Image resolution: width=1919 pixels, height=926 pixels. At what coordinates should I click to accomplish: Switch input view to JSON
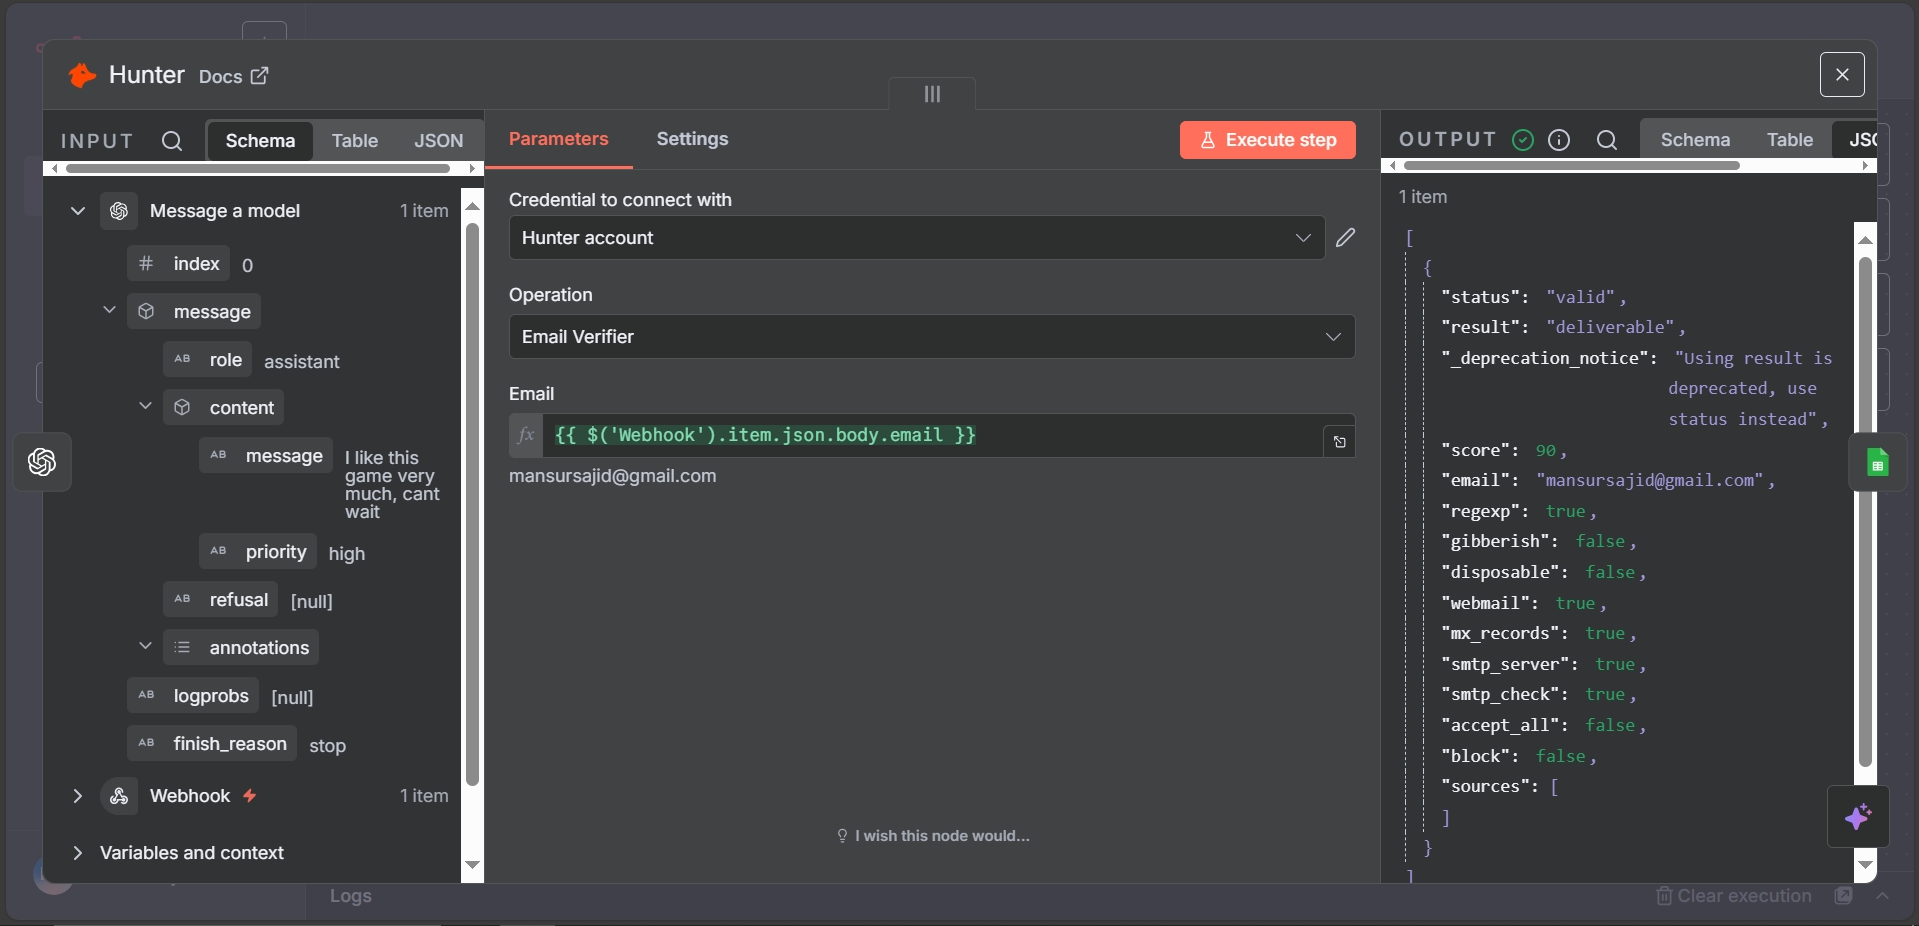coord(439,141)
